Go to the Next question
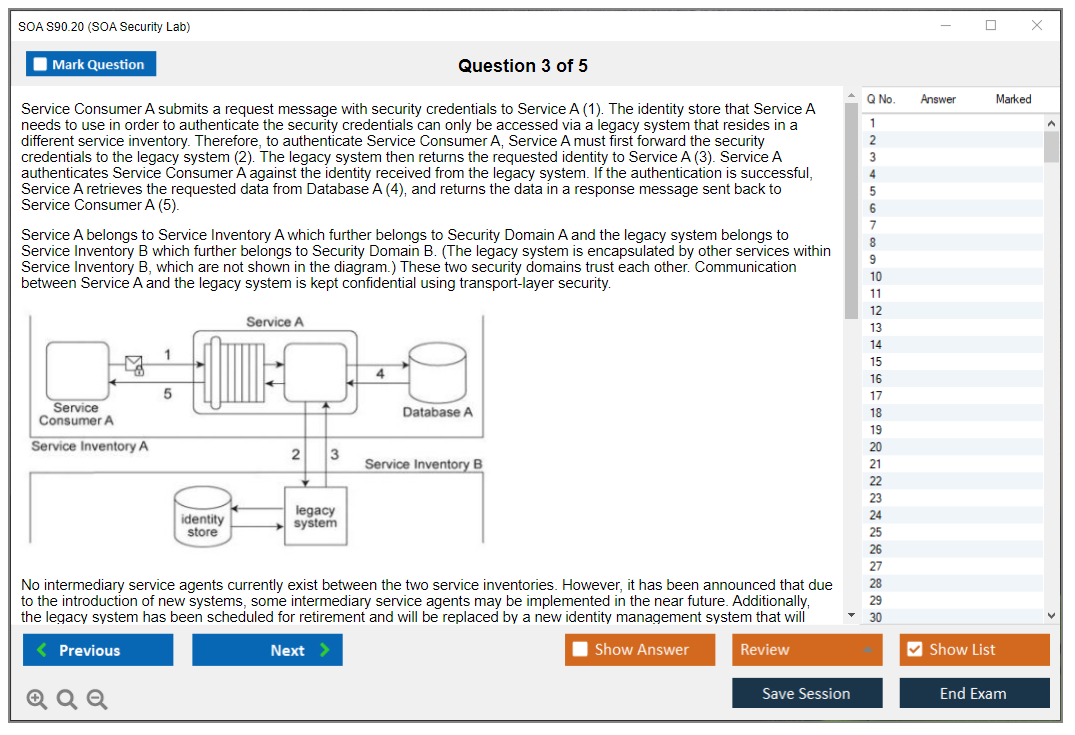Viewport: 1075px width, 735px height. 267,650
